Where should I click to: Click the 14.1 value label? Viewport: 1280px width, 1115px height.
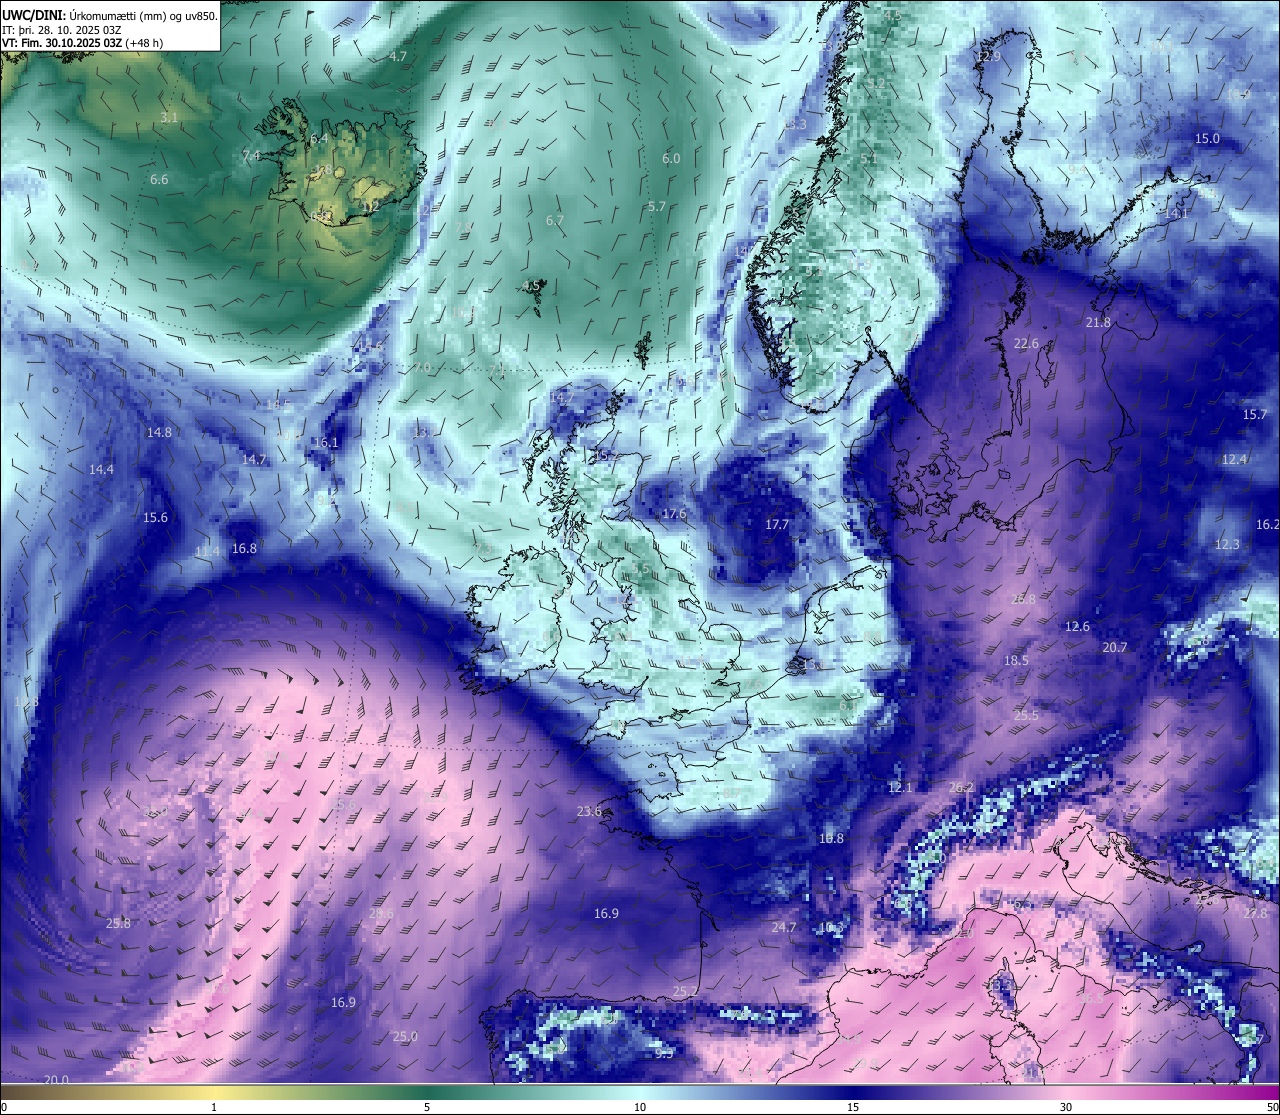point(1177,214)
